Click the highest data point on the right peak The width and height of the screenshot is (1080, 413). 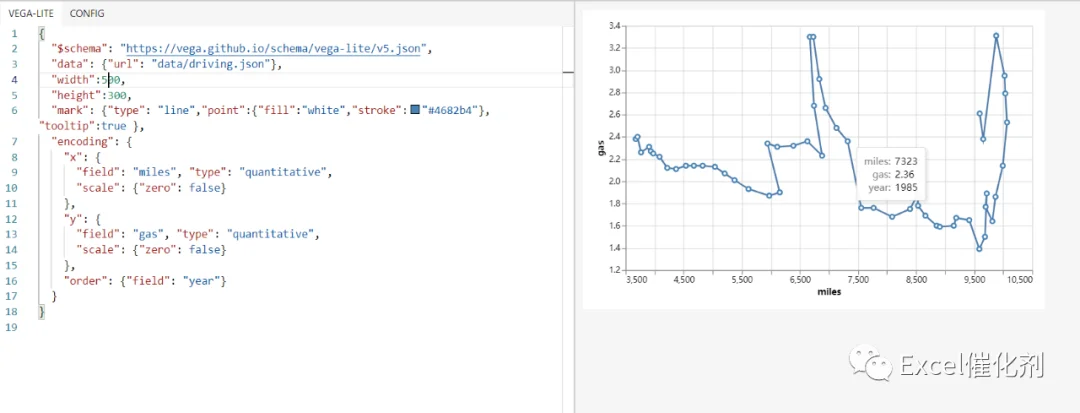coord(996,36)
